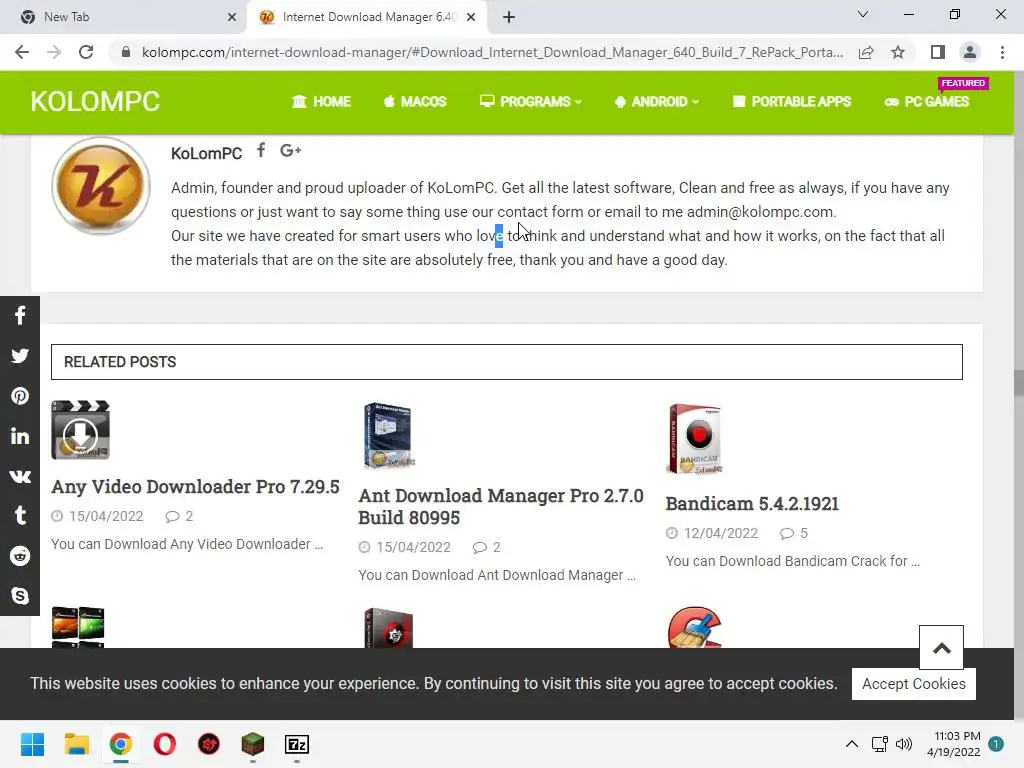Open KoLomPC author's Google+ profile icon
This screenshot has height=768, width=1024.
pos(290,151)
